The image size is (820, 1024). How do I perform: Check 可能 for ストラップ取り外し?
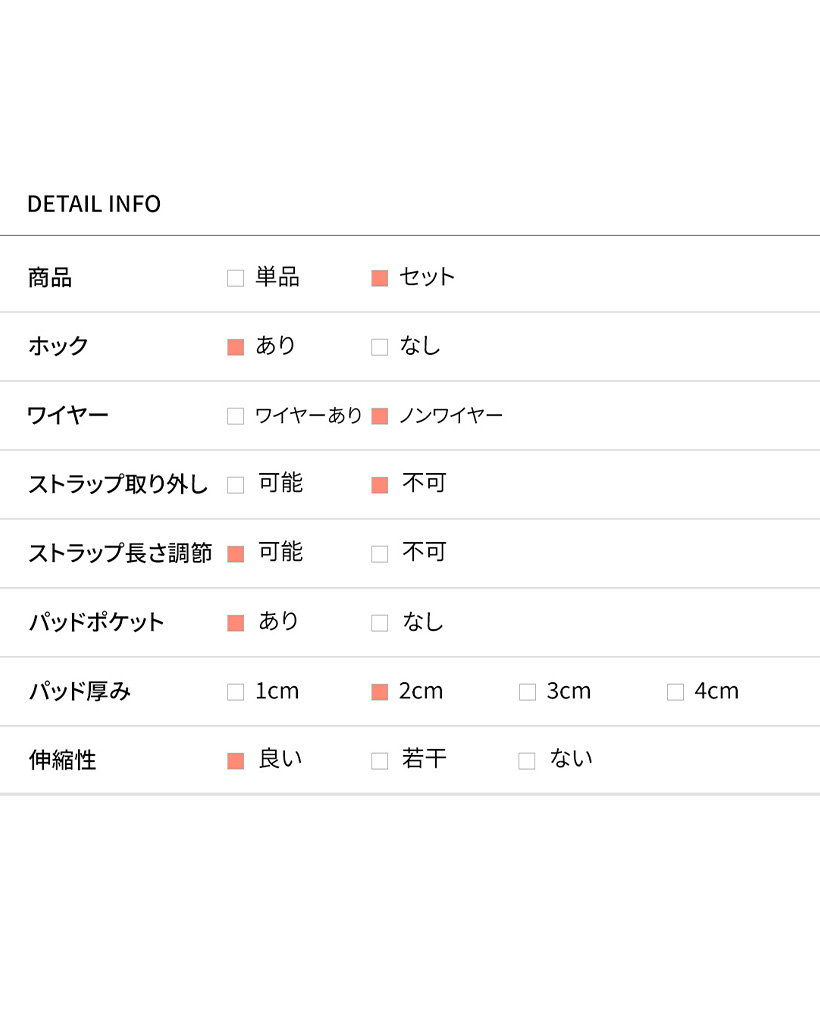point(236,485)
